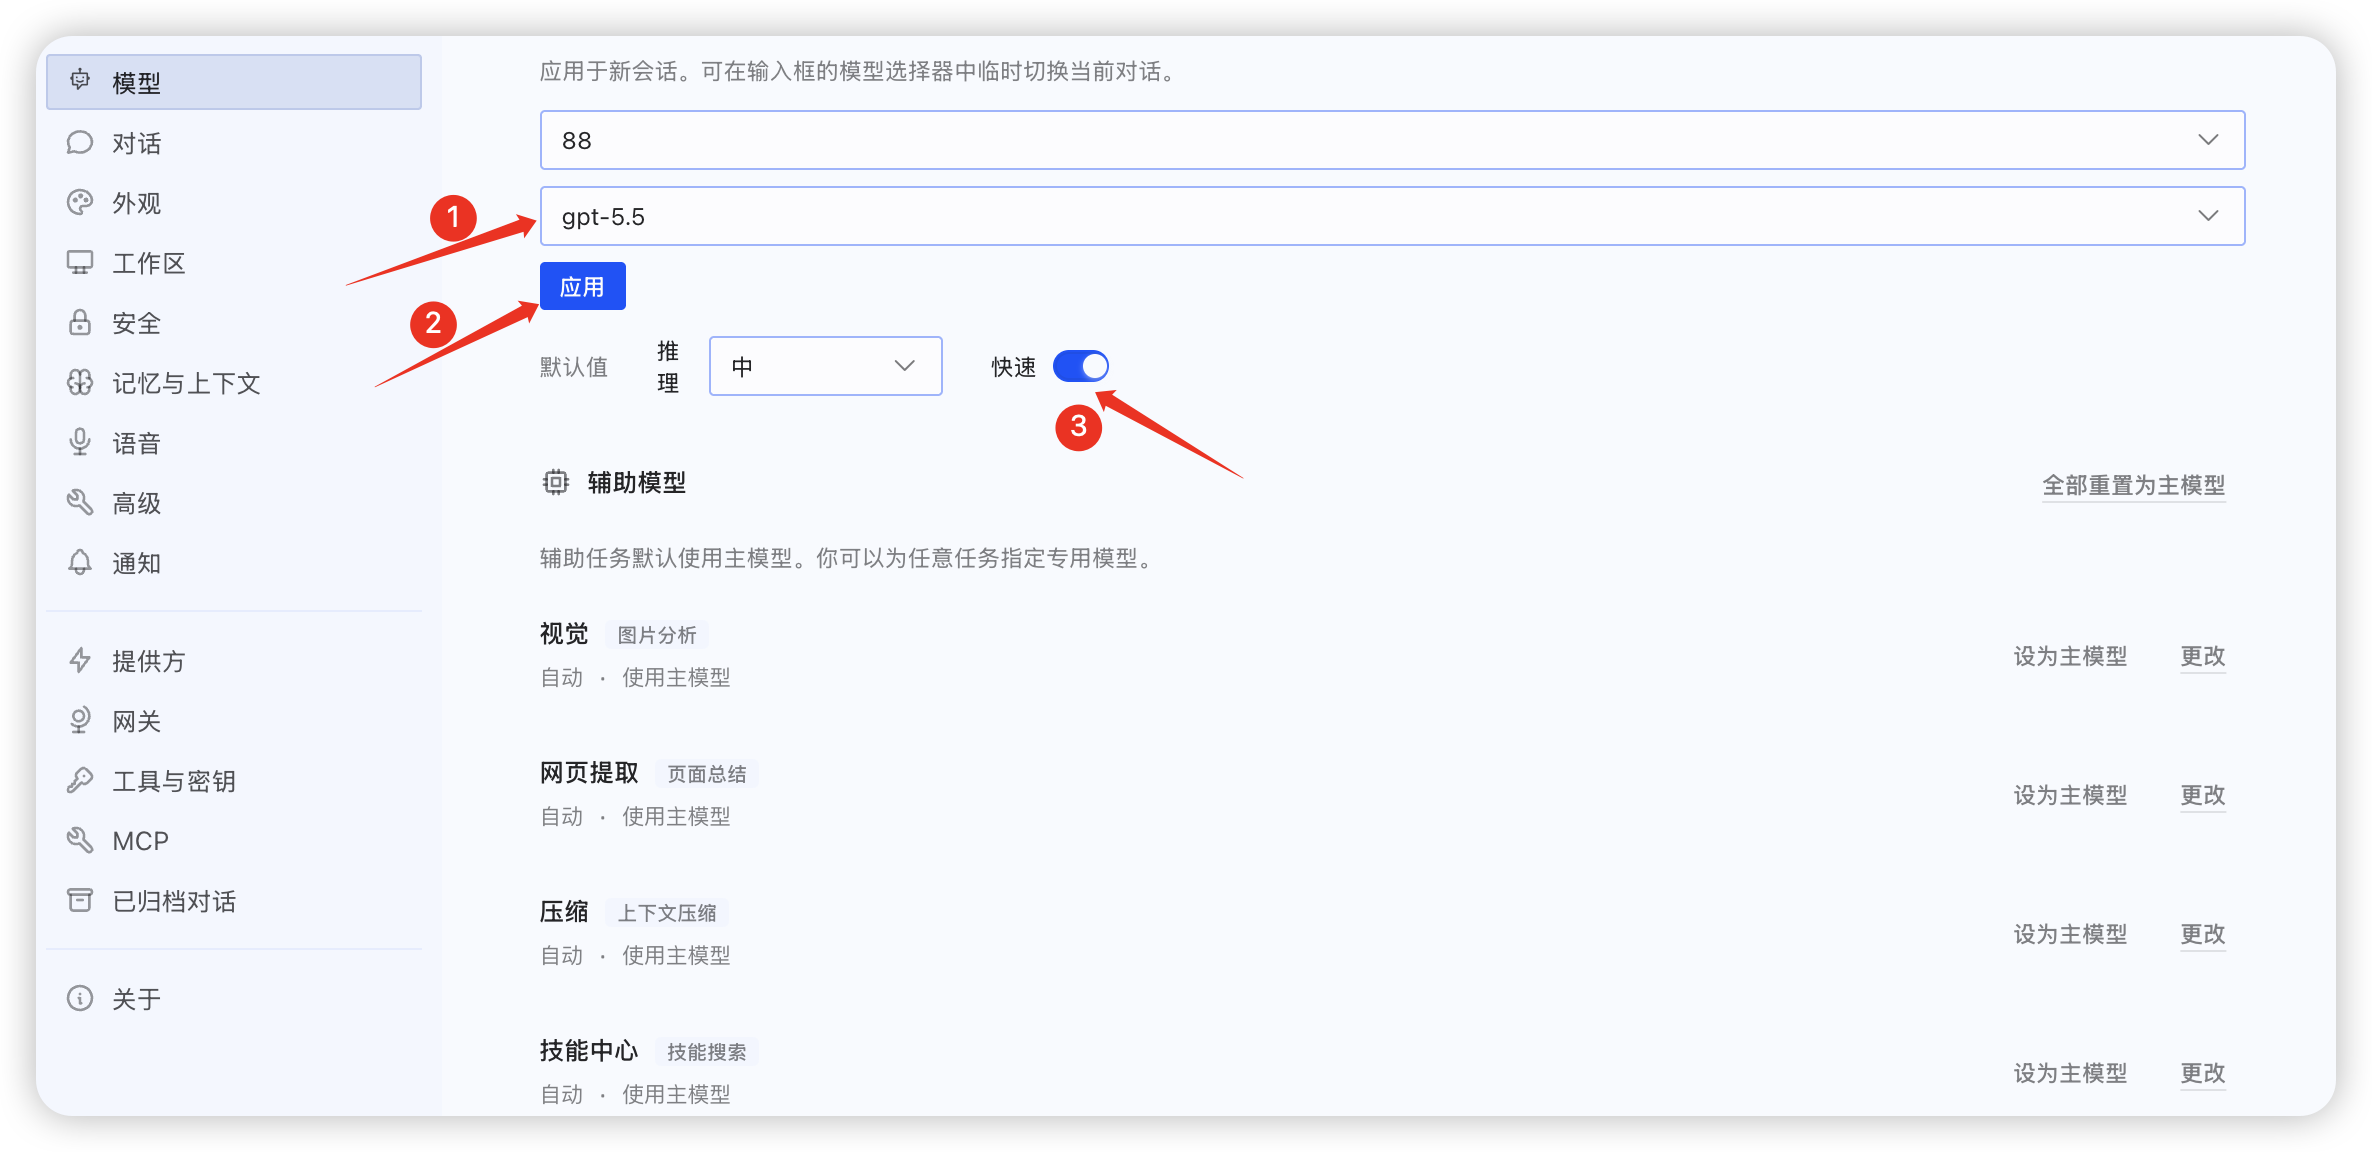Open 已归档对话 list
This screenshot has height=1152, width=2372.
(234, 900)
